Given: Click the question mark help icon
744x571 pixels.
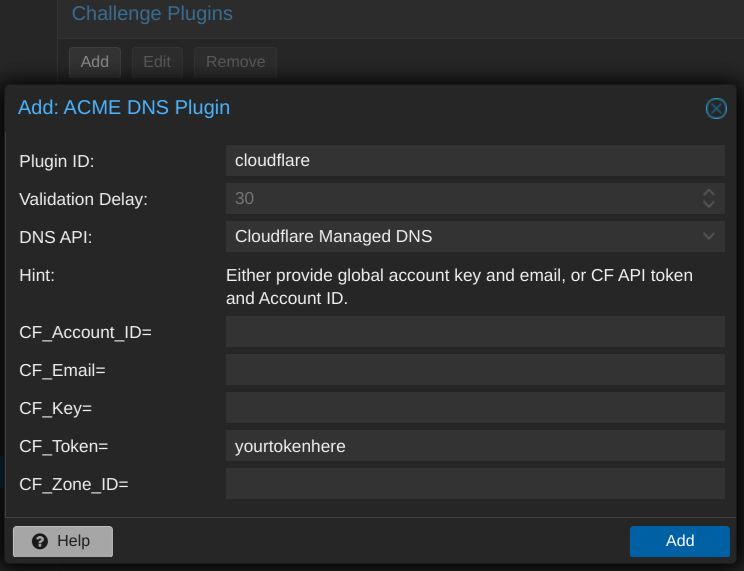Looking at the screenshot, I should pos(40,541).
